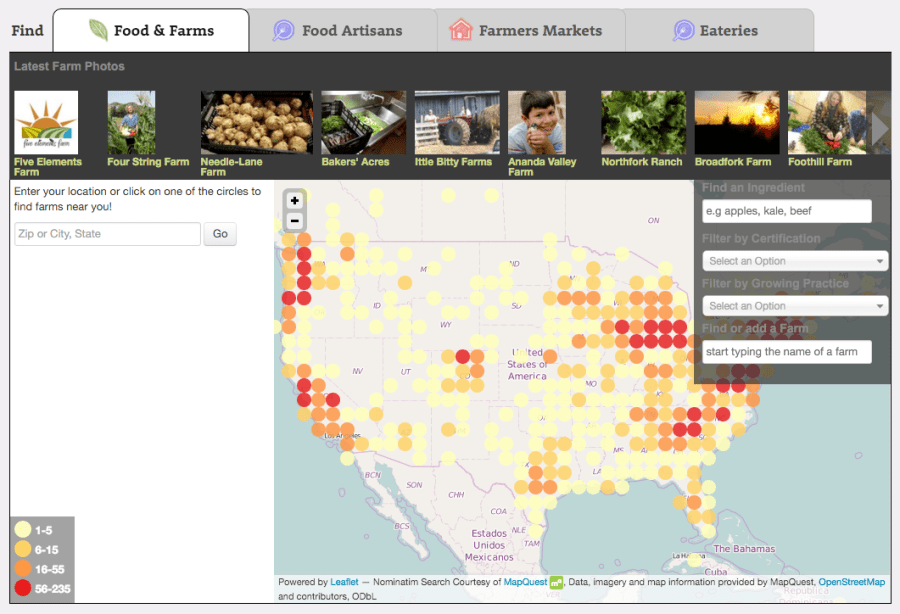900x614 pixels.
Task: Zoom in on the farm map
Action: [294, 200]
